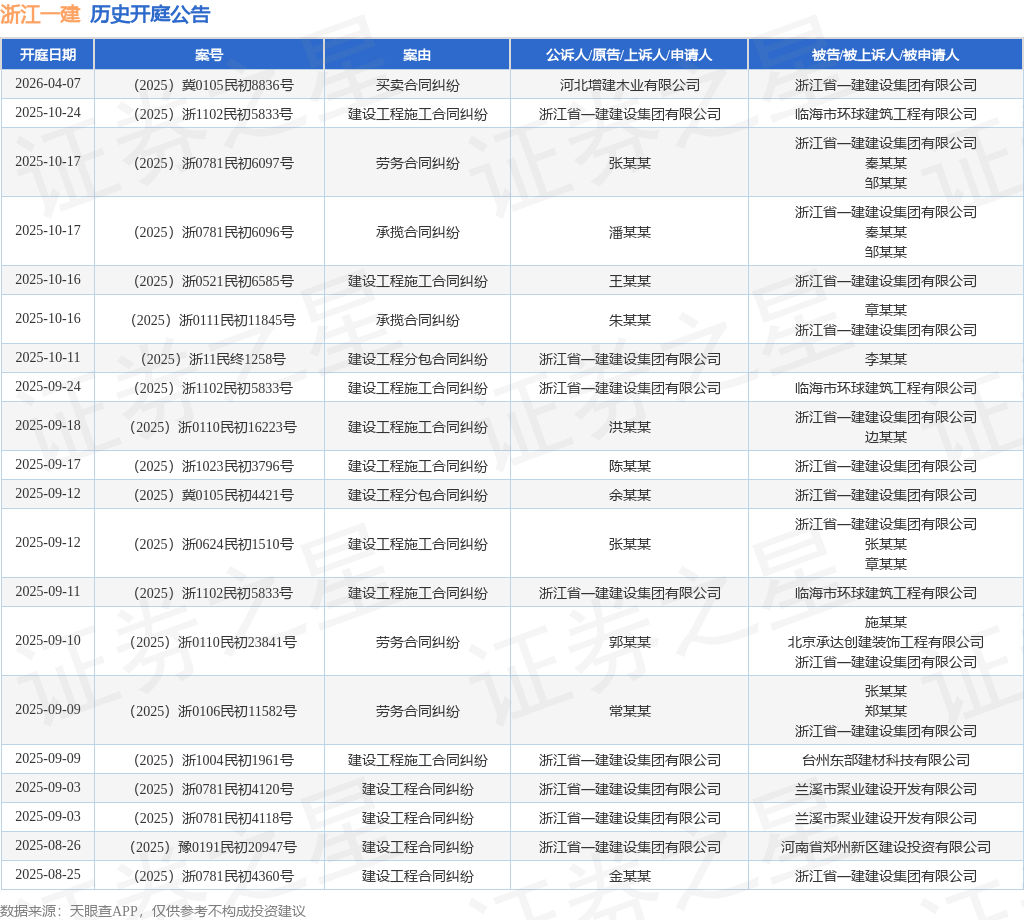1024x920 pixels.
Task: Click case number (2025)浙0111民初11845号
Action: point(213,320)
